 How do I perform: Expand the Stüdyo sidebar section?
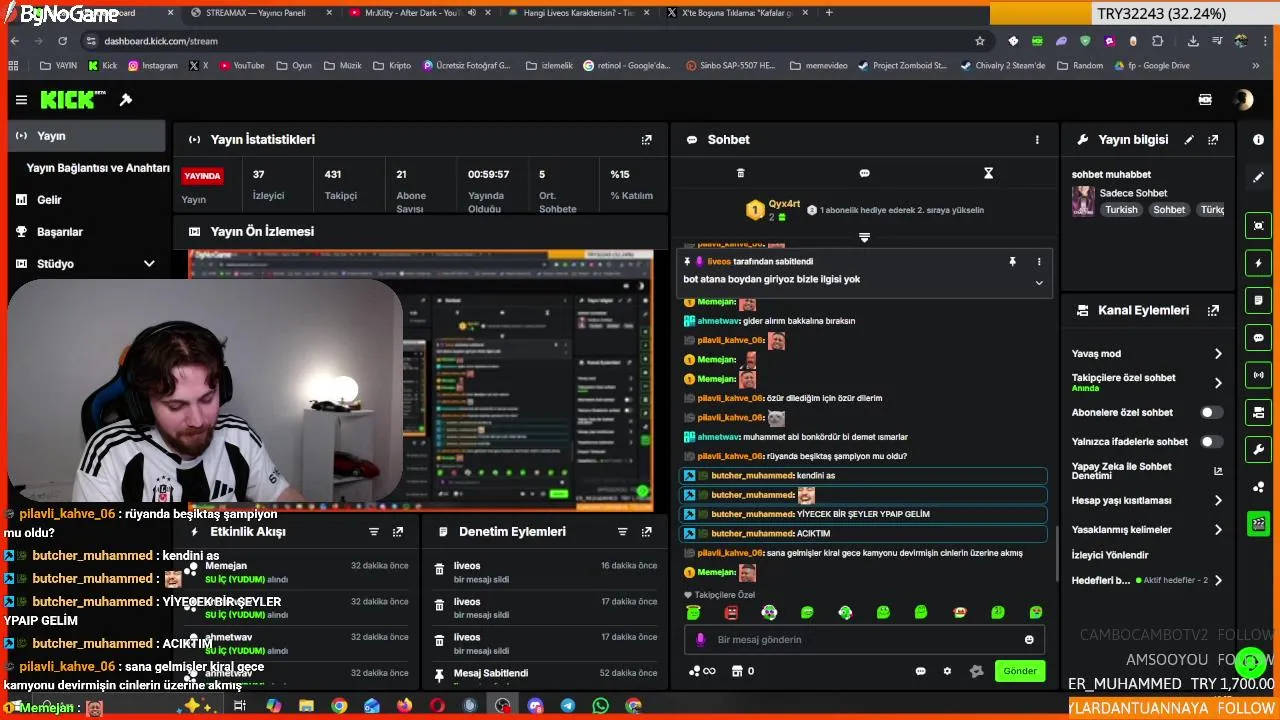coord(149,264)
